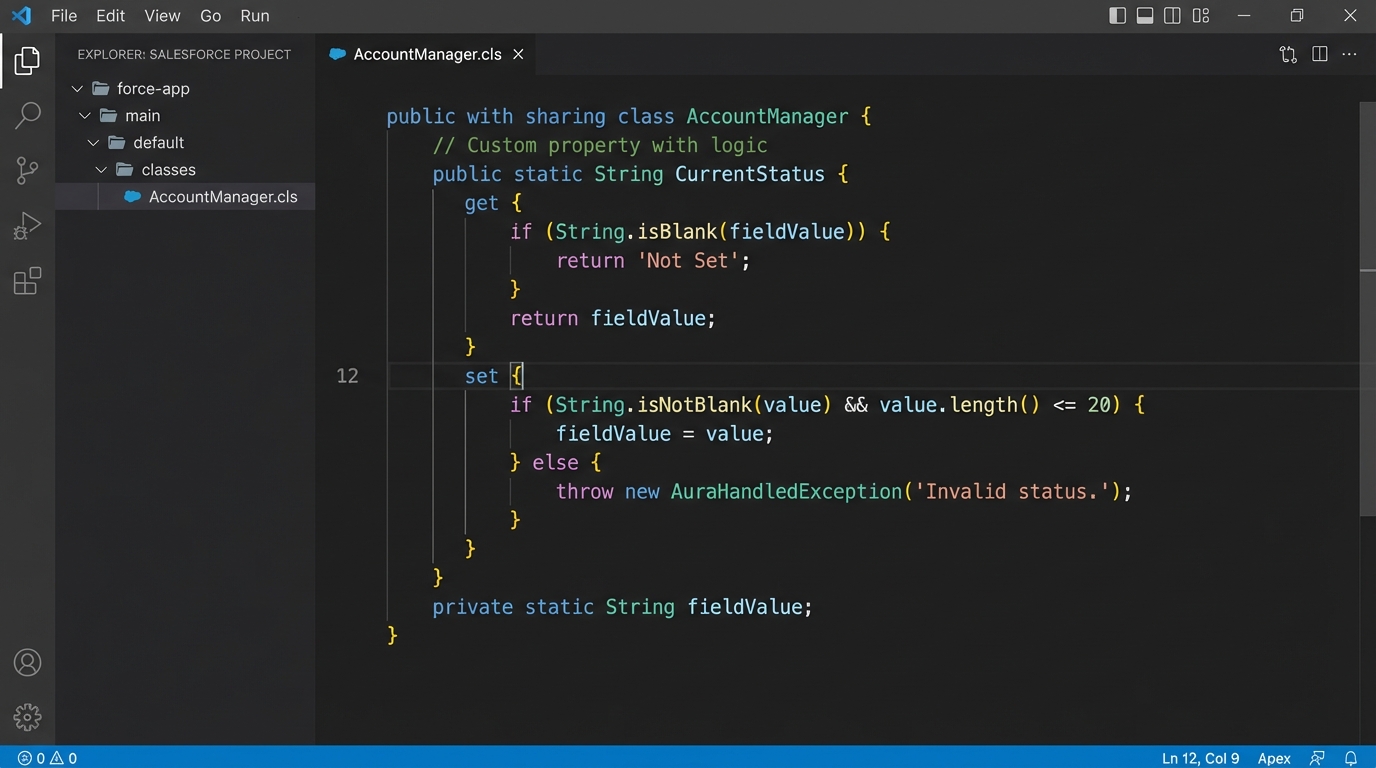This screenshot has width=1376, height=768.
Task: Open the Run and Debug view
Action: click(27, 226)
